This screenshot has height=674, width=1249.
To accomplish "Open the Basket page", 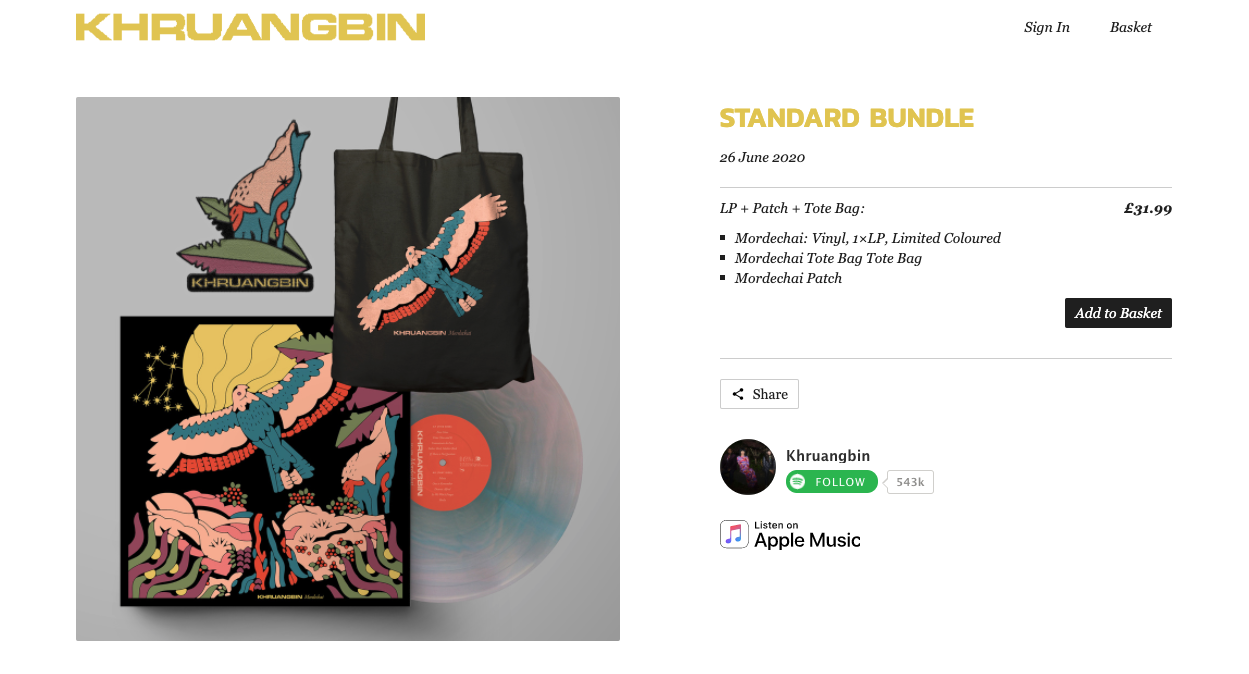I will tap(1131, 27).
